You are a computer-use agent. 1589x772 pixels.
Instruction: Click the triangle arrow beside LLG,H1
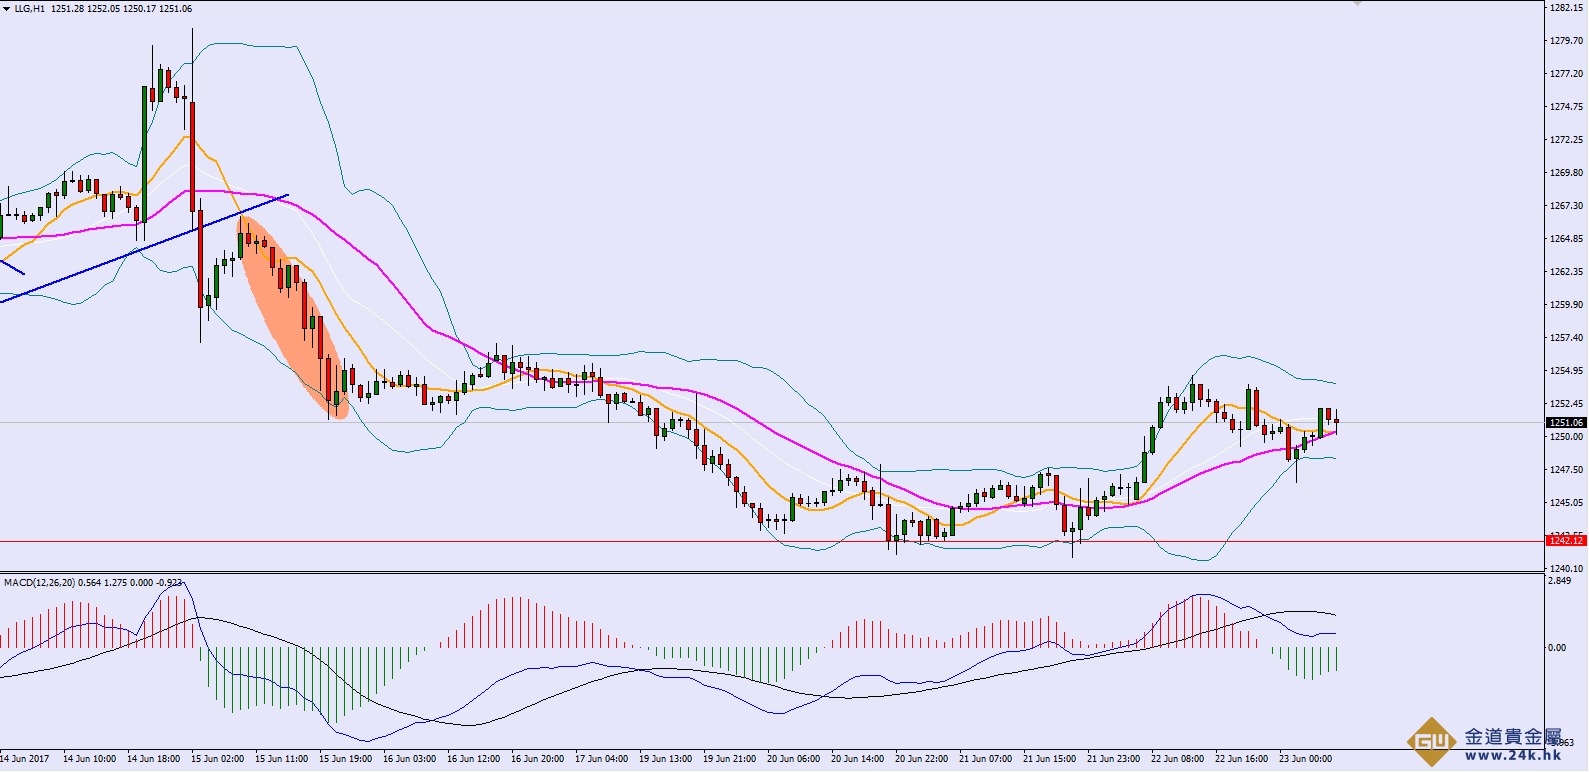pyautogui.click(x=7, y=9)
